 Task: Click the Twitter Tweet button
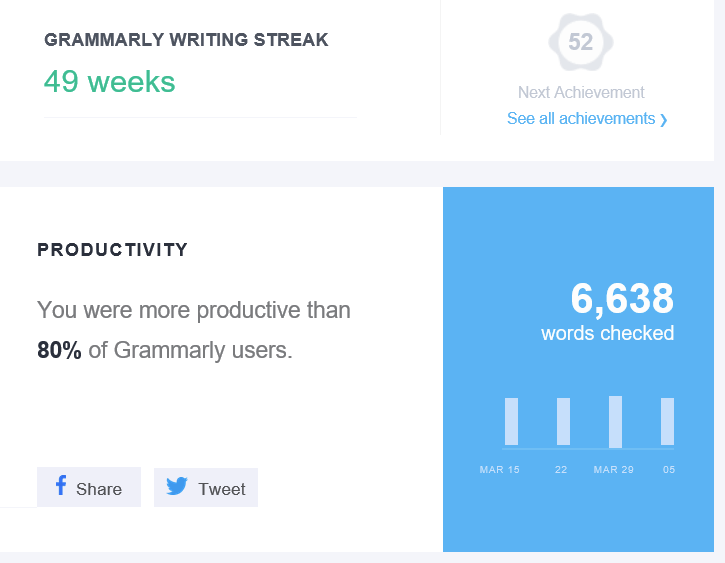[206, 487]
